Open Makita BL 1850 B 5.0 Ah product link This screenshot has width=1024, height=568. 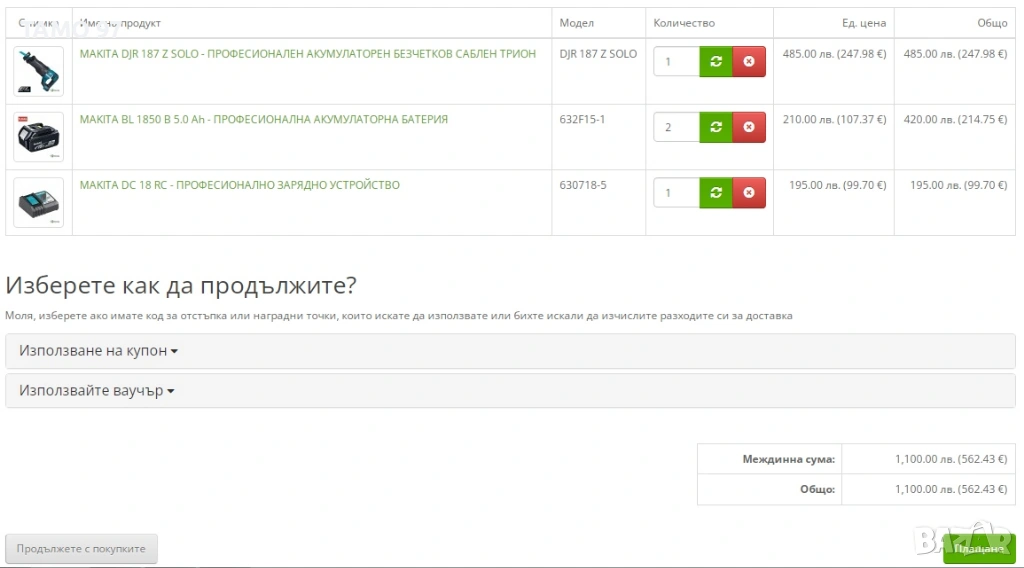(x=263, y=119)
